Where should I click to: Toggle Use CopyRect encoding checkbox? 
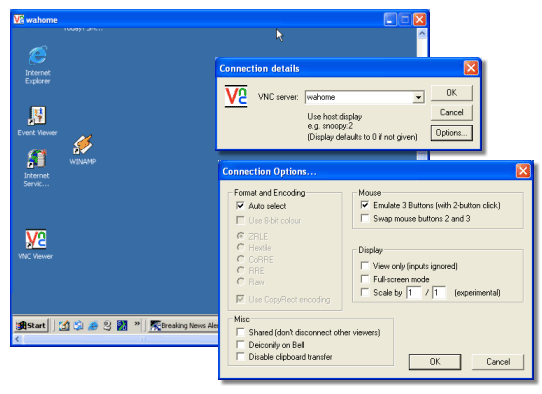pos(240,299)
